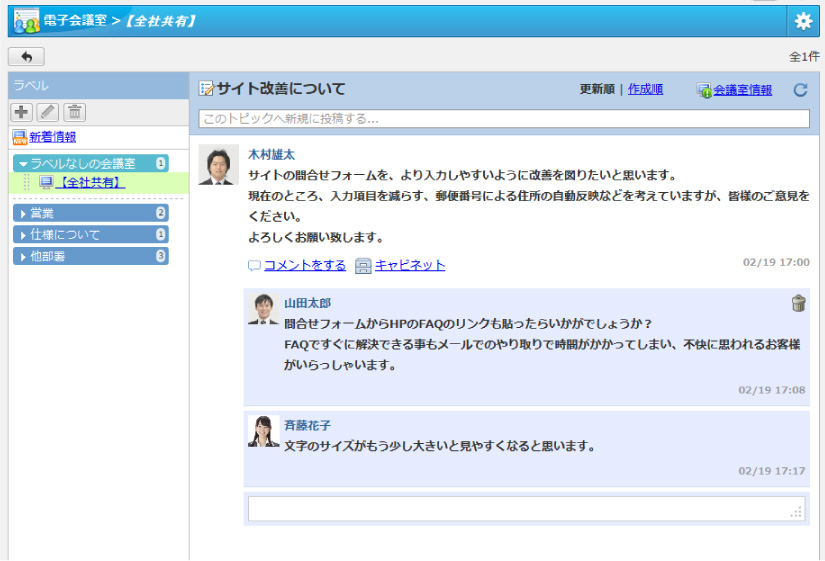
Task: Edit label with pencil icon
Action: click(48, 112)
